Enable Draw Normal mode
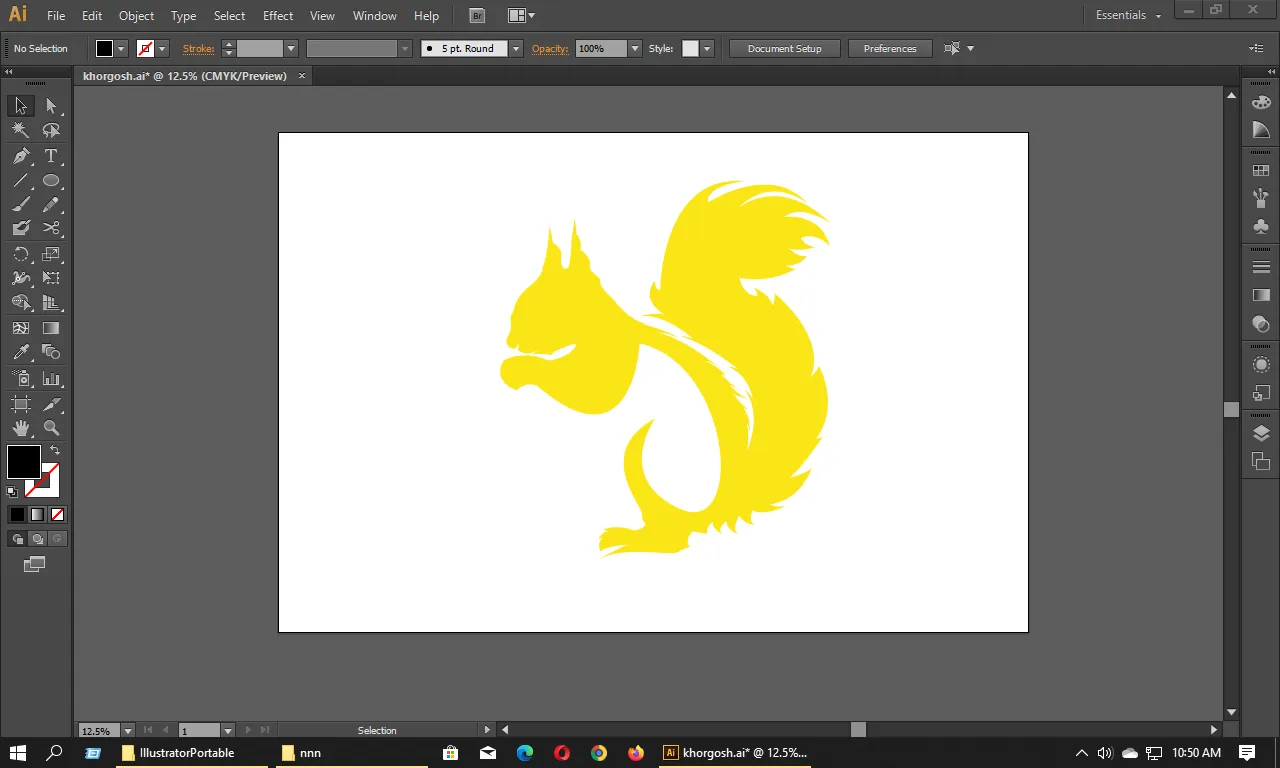1280x768 pixels. [17, 539]
